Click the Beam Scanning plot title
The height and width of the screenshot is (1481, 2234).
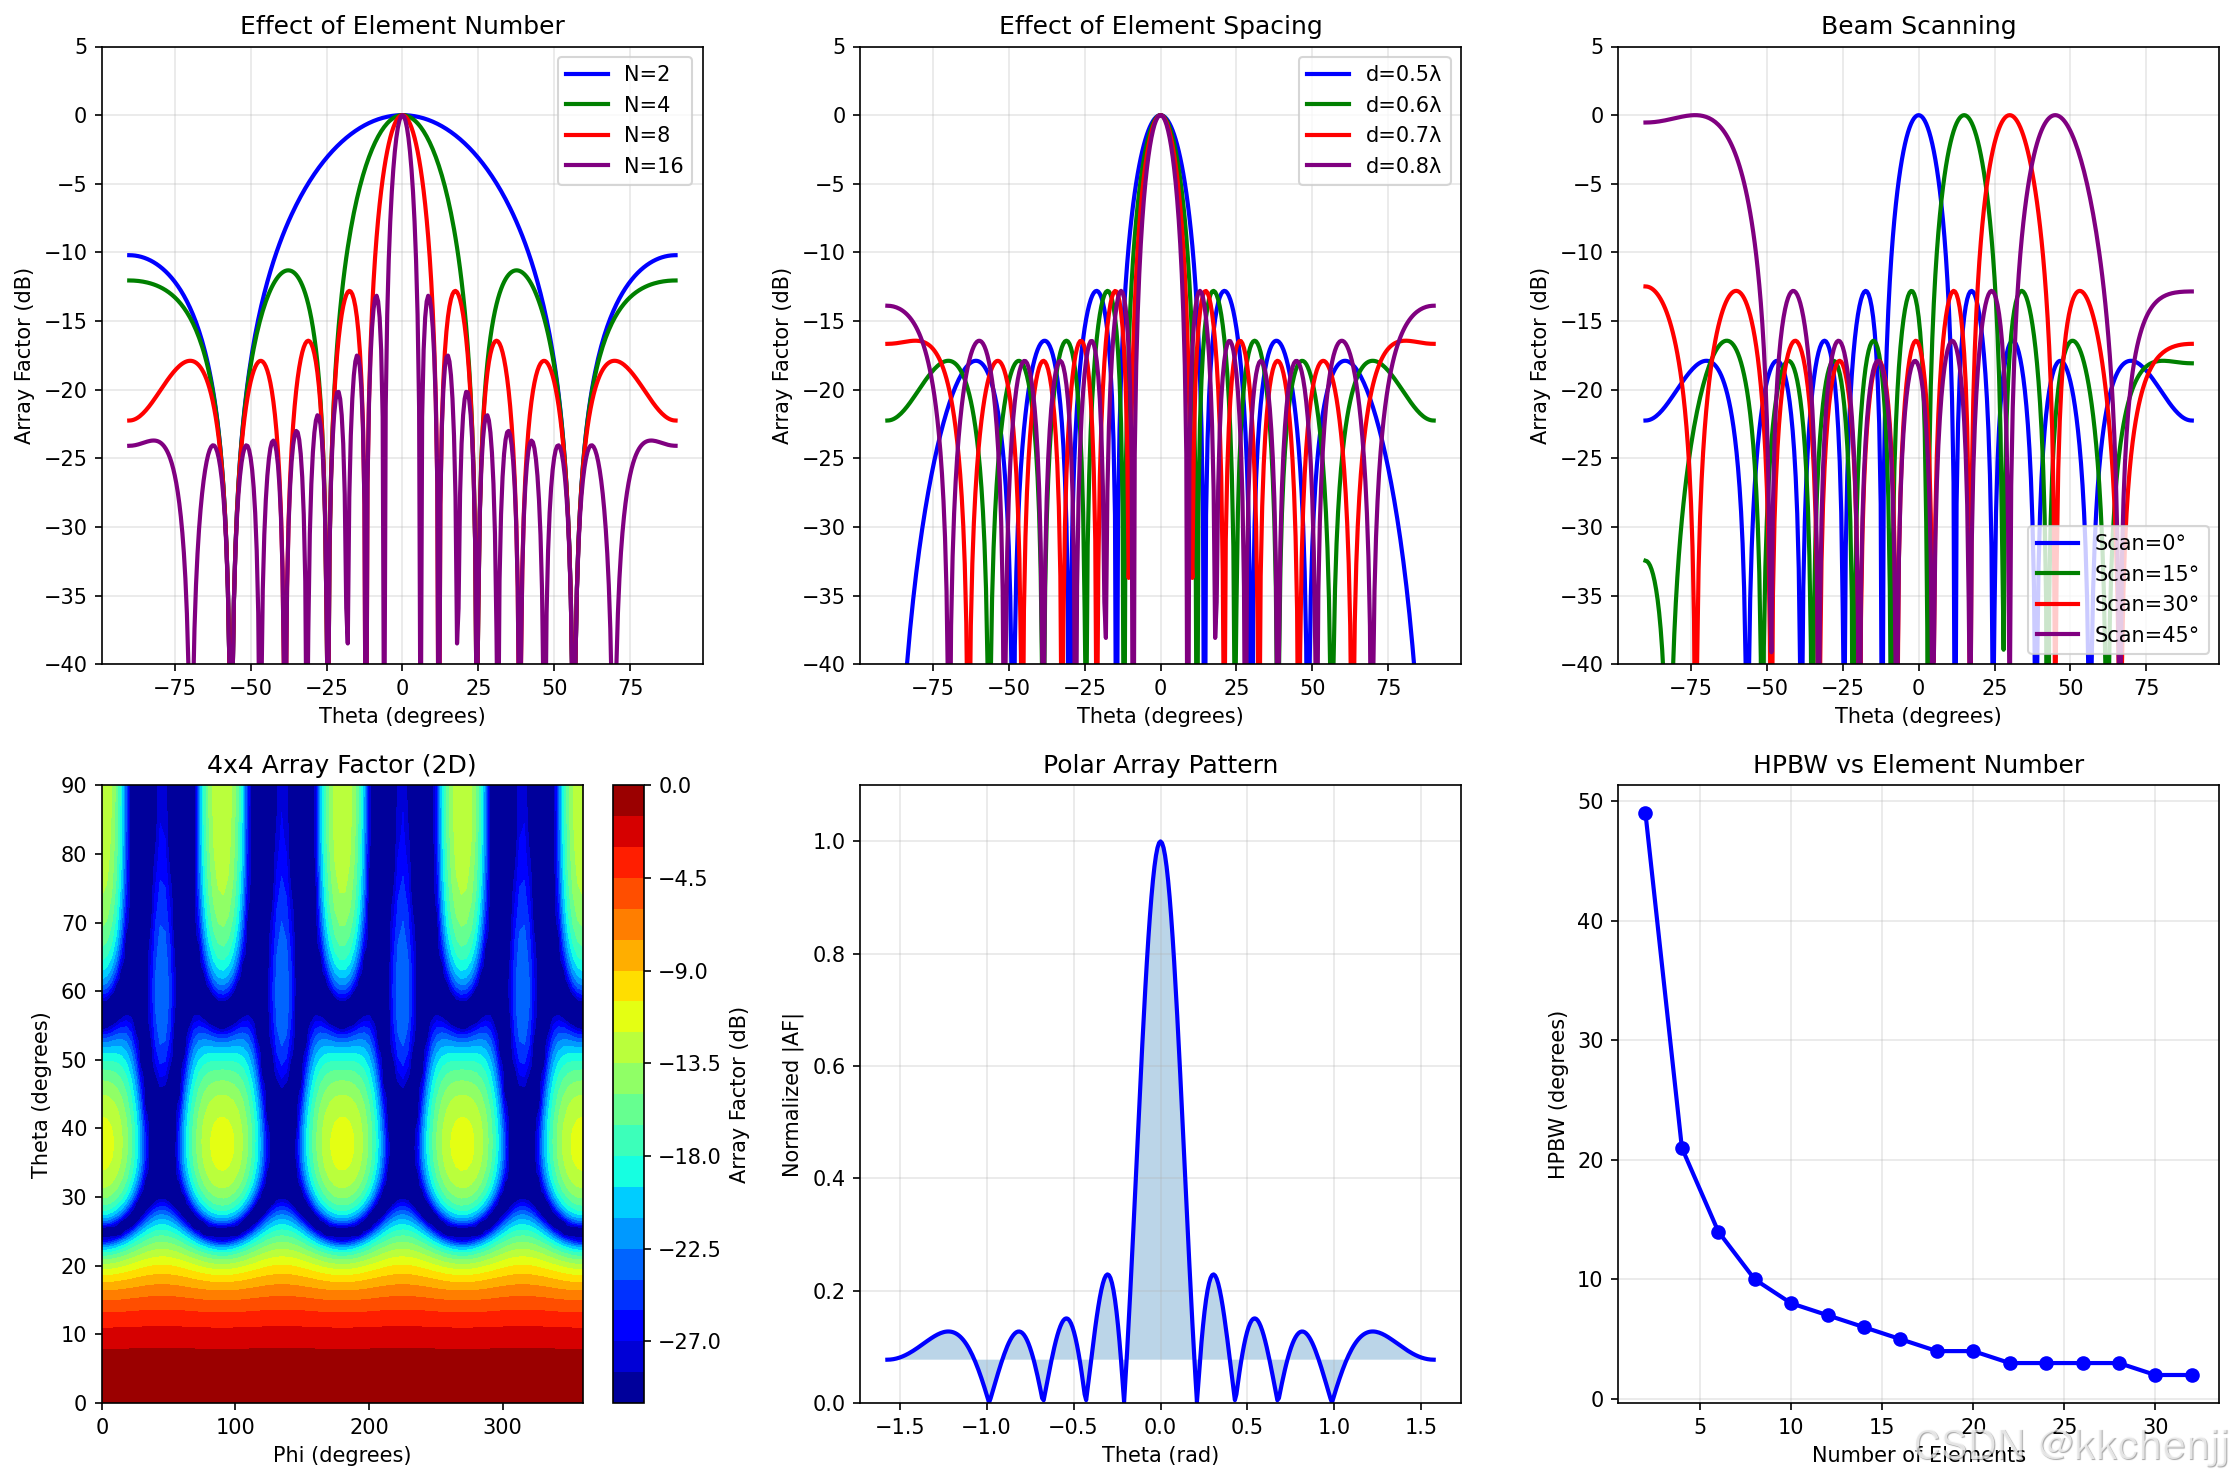[1917, 26]
